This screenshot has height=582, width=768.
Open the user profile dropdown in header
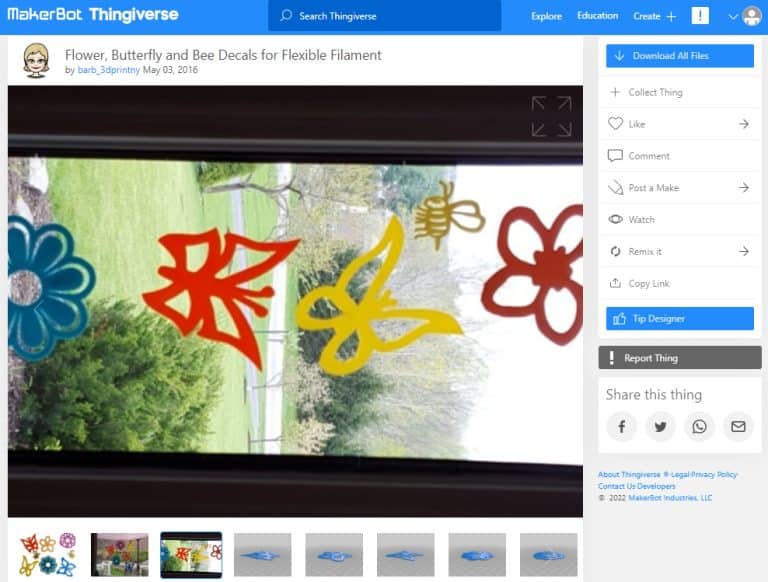click(x=745, y=16)
